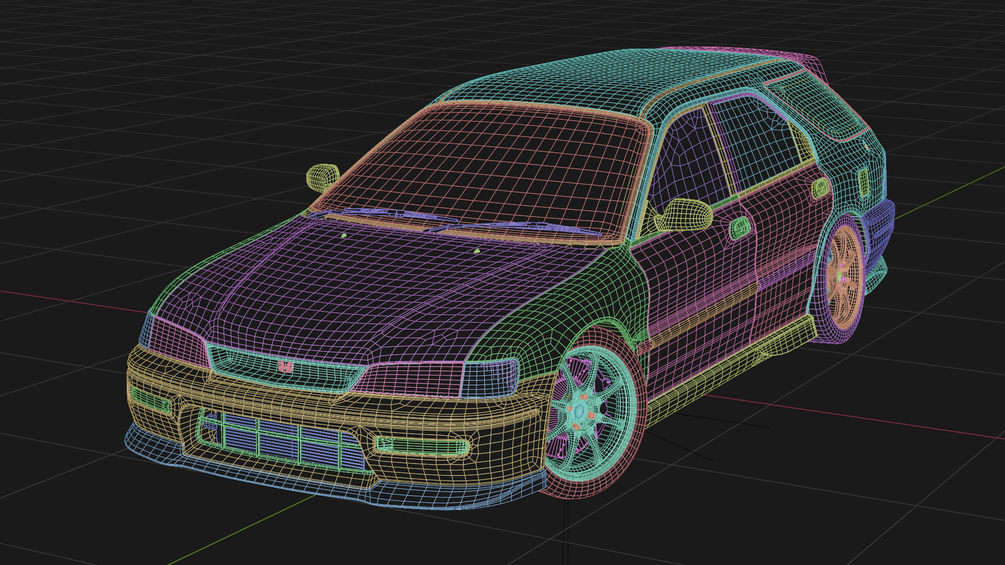
Task: Select the teal front grille frame
Action: point(285,368)
